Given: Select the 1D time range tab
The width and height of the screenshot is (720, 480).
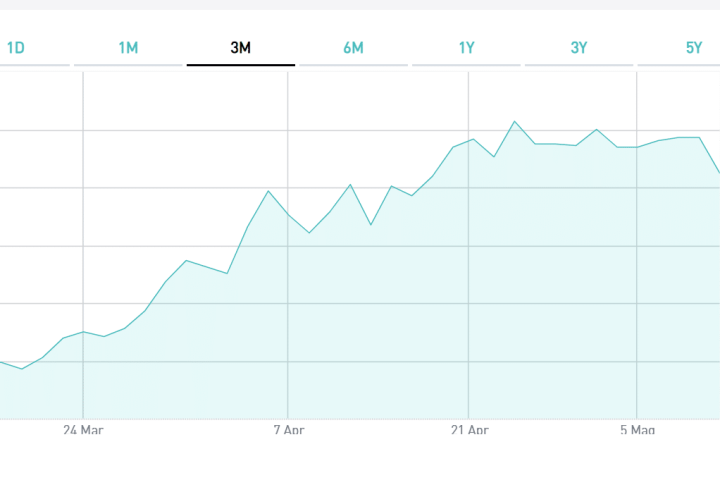Looking at the screenshot, I should [16, 48].
